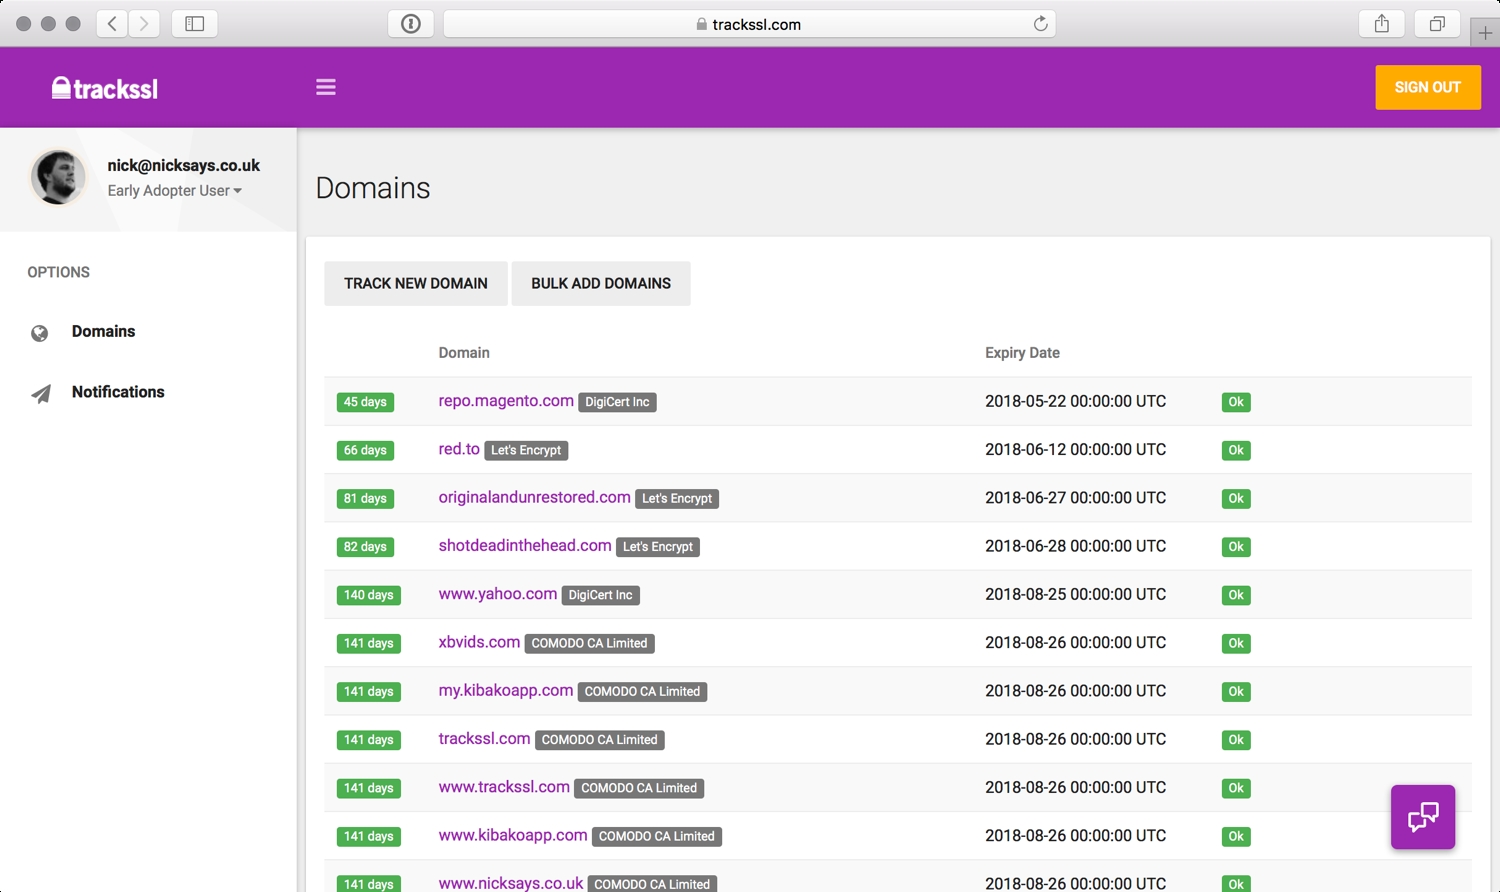
Task: Open the www.yahoo.com domain link
Action: coord(498,594)
